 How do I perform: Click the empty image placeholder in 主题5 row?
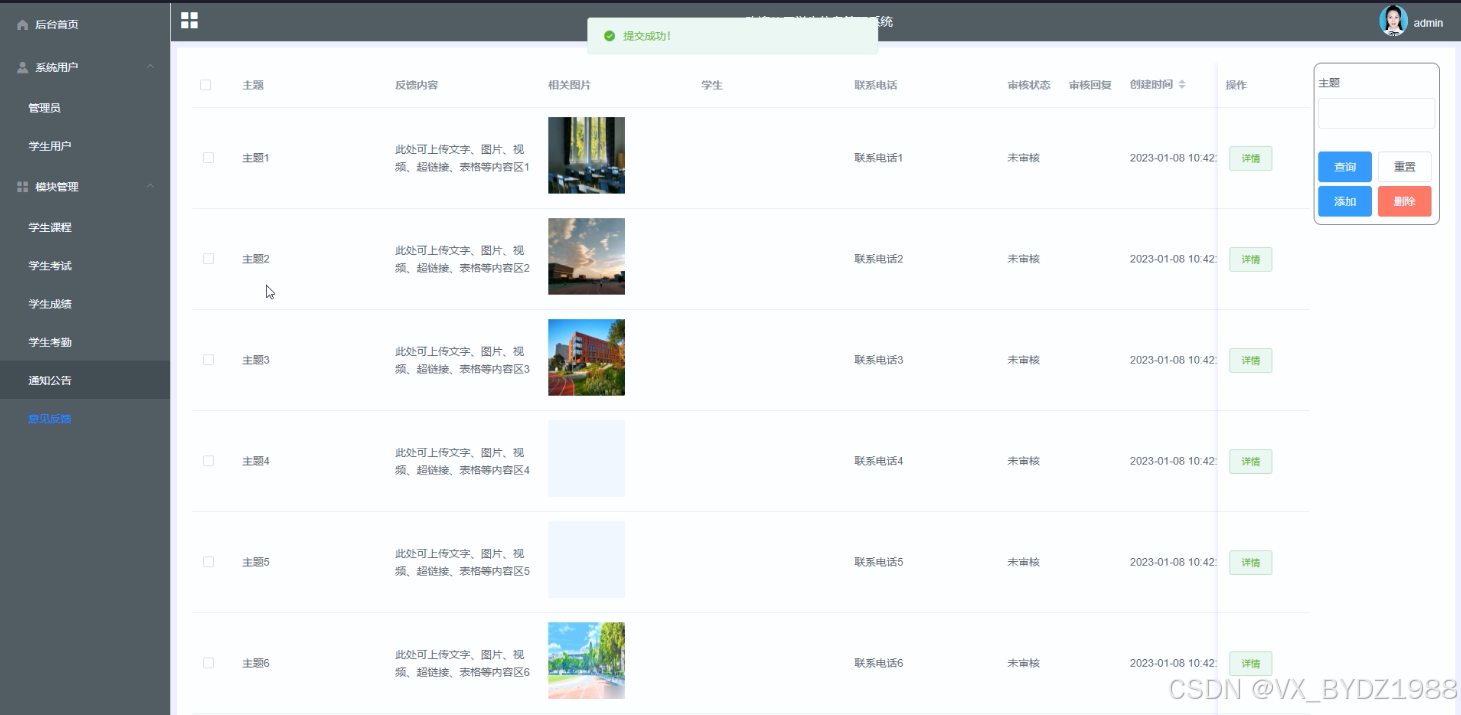click(586, 559)
